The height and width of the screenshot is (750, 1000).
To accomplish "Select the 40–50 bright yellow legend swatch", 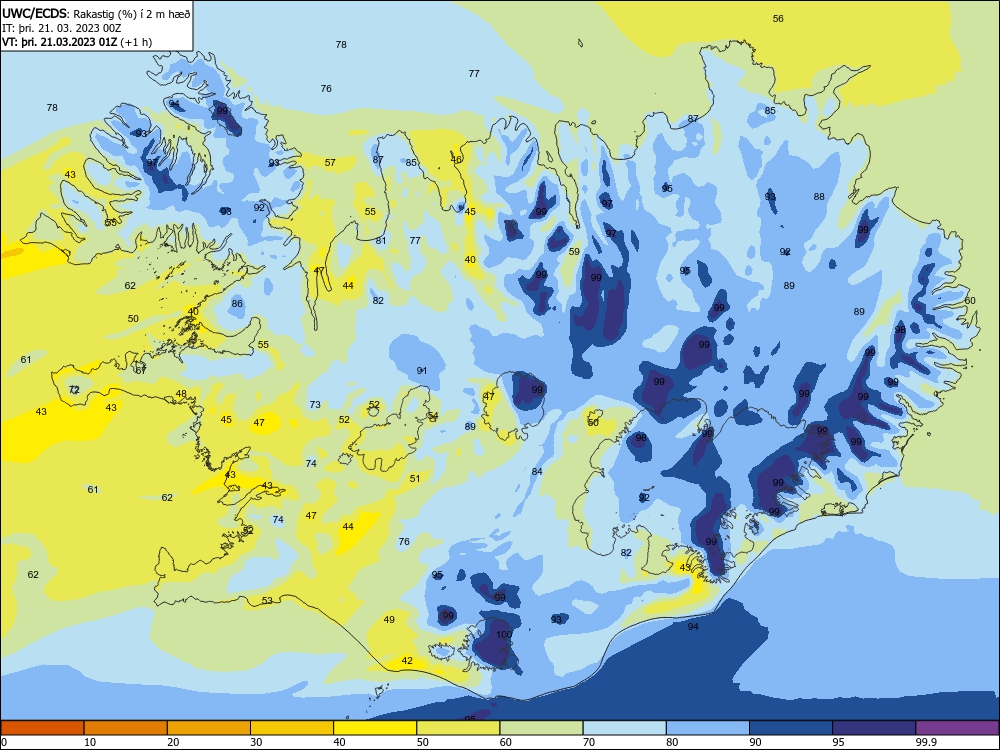I will 375,728.
